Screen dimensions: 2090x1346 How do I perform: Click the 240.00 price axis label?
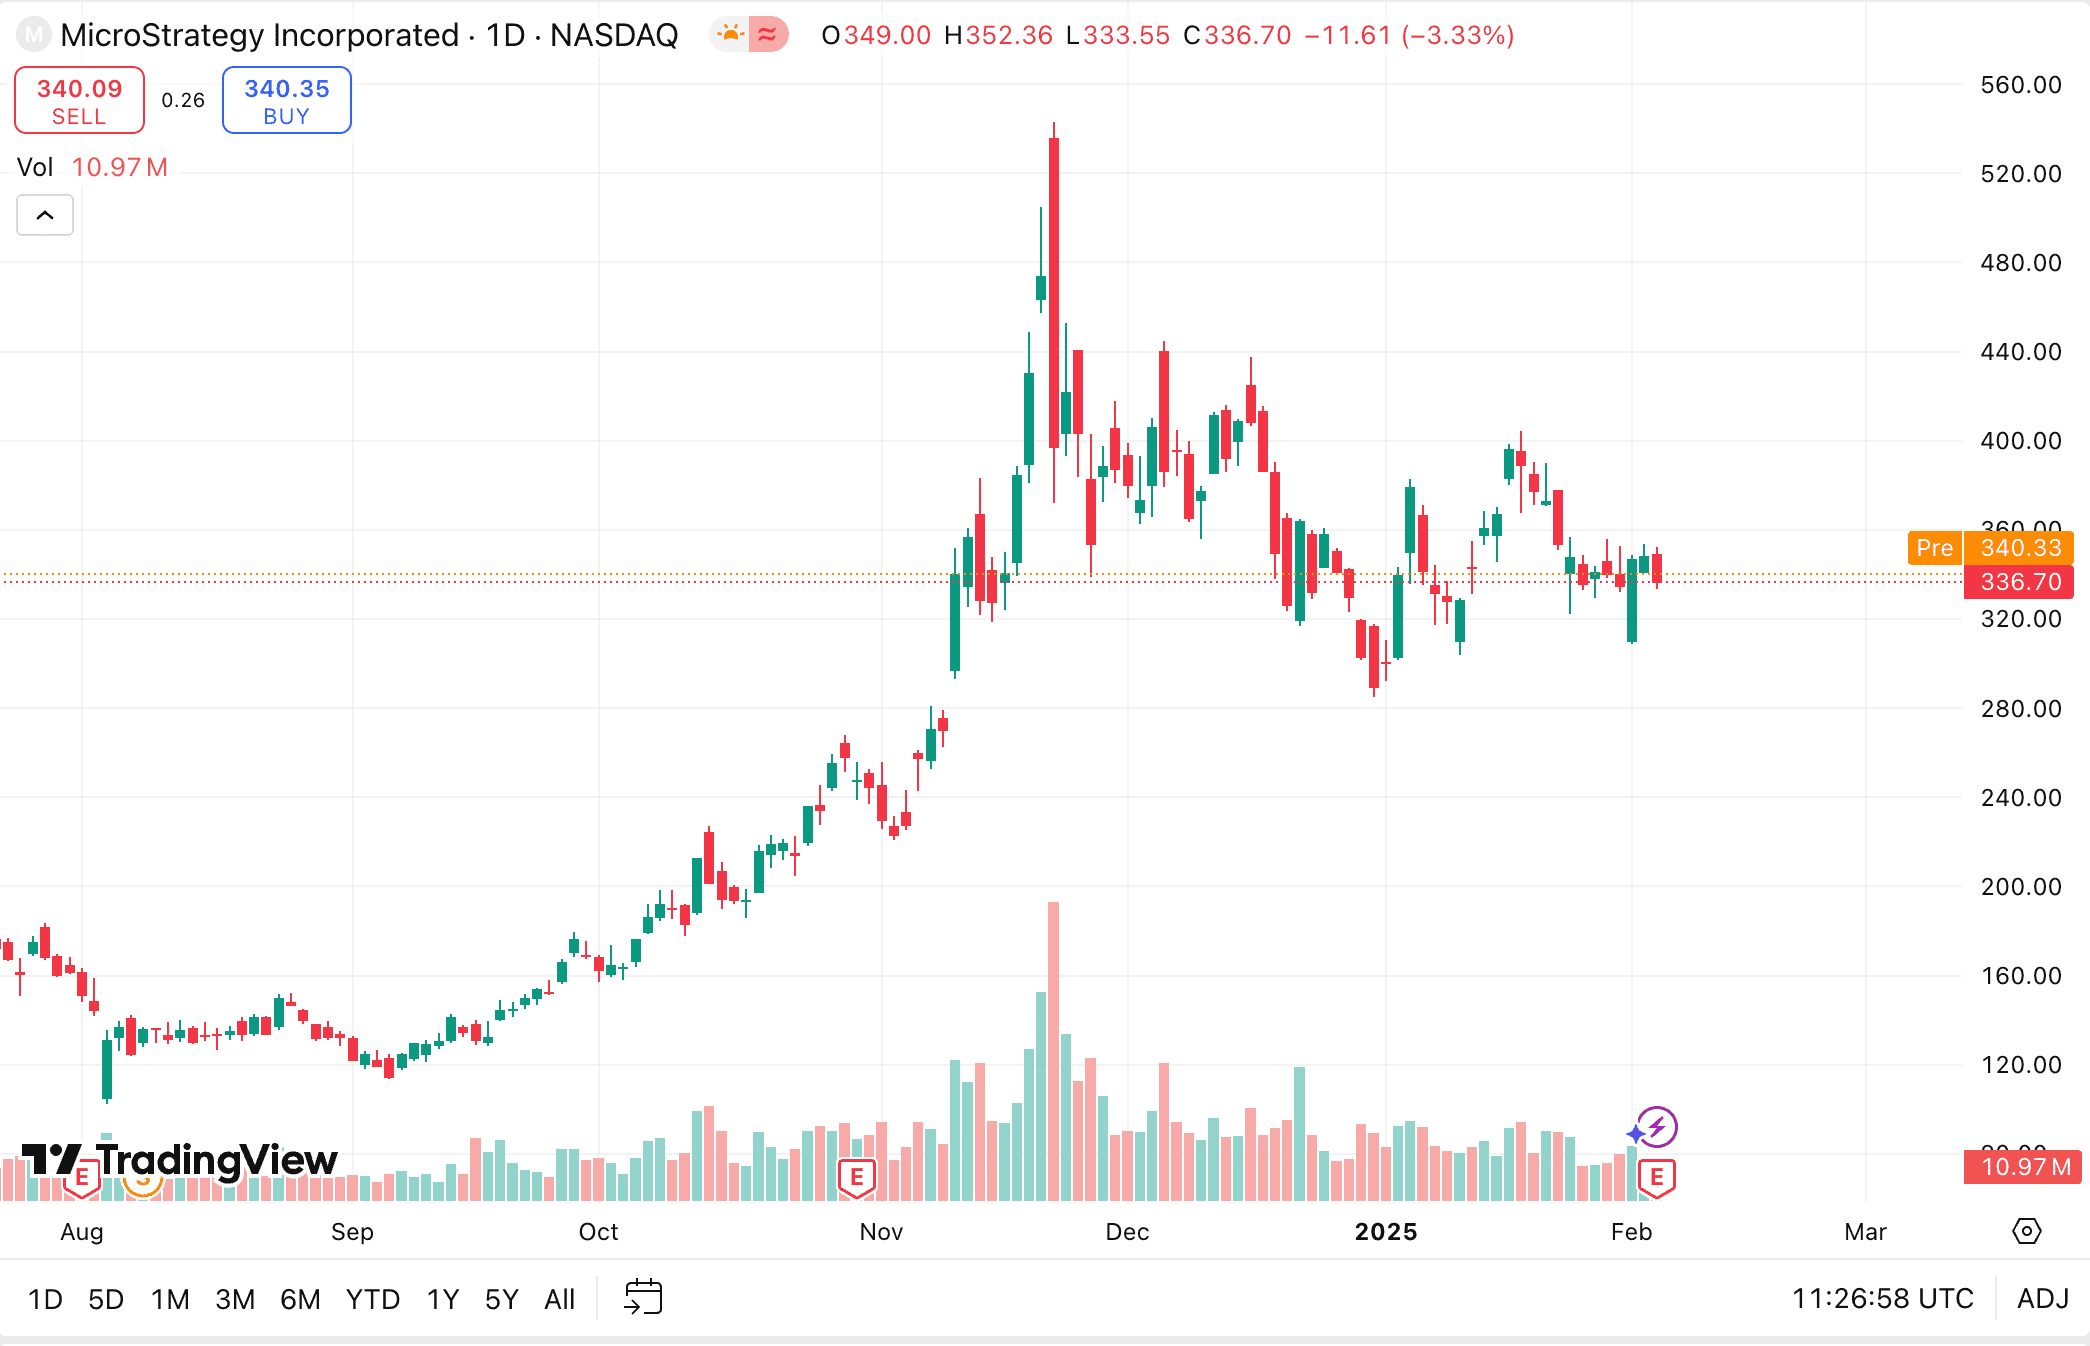click(x=2021, y=798)
